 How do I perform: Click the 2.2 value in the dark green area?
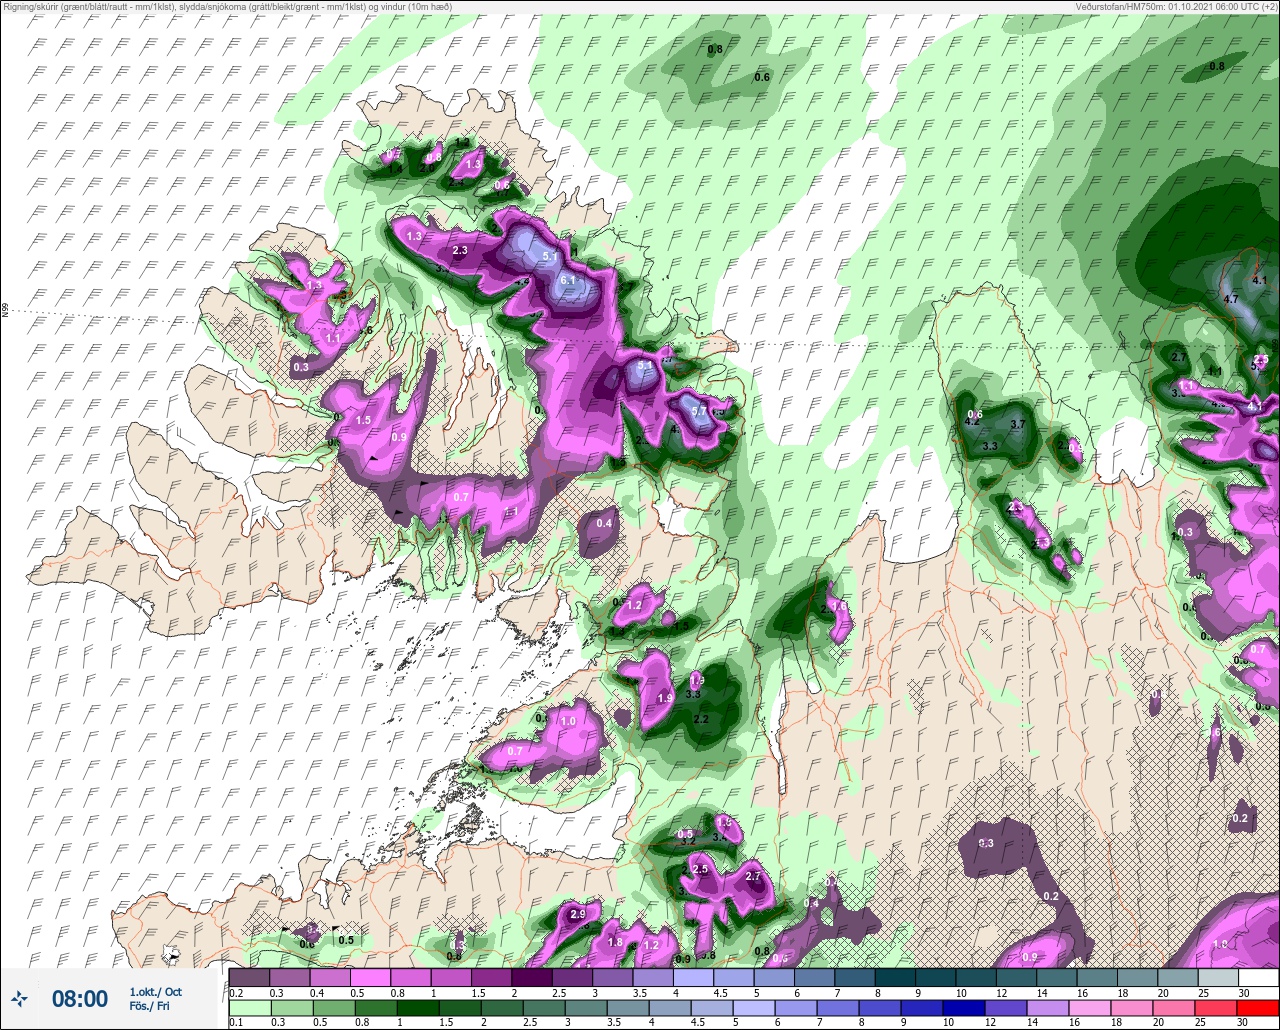tap(701, 719)
